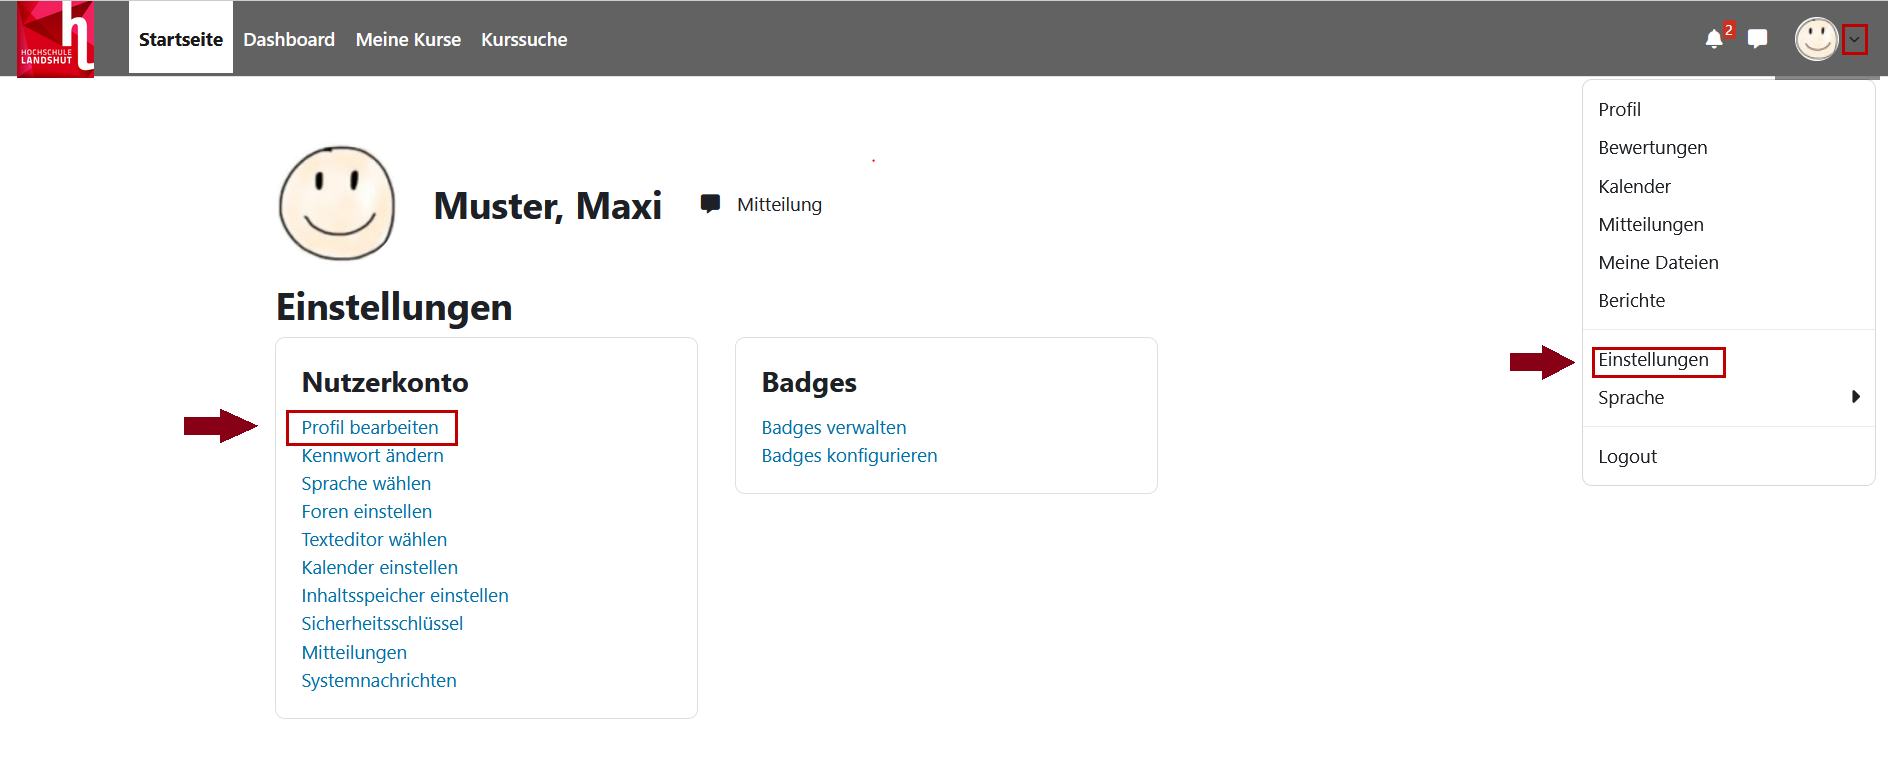Open the notifications bell icon
This screenshot has height=771, width=1888.
coord(1714,38)
